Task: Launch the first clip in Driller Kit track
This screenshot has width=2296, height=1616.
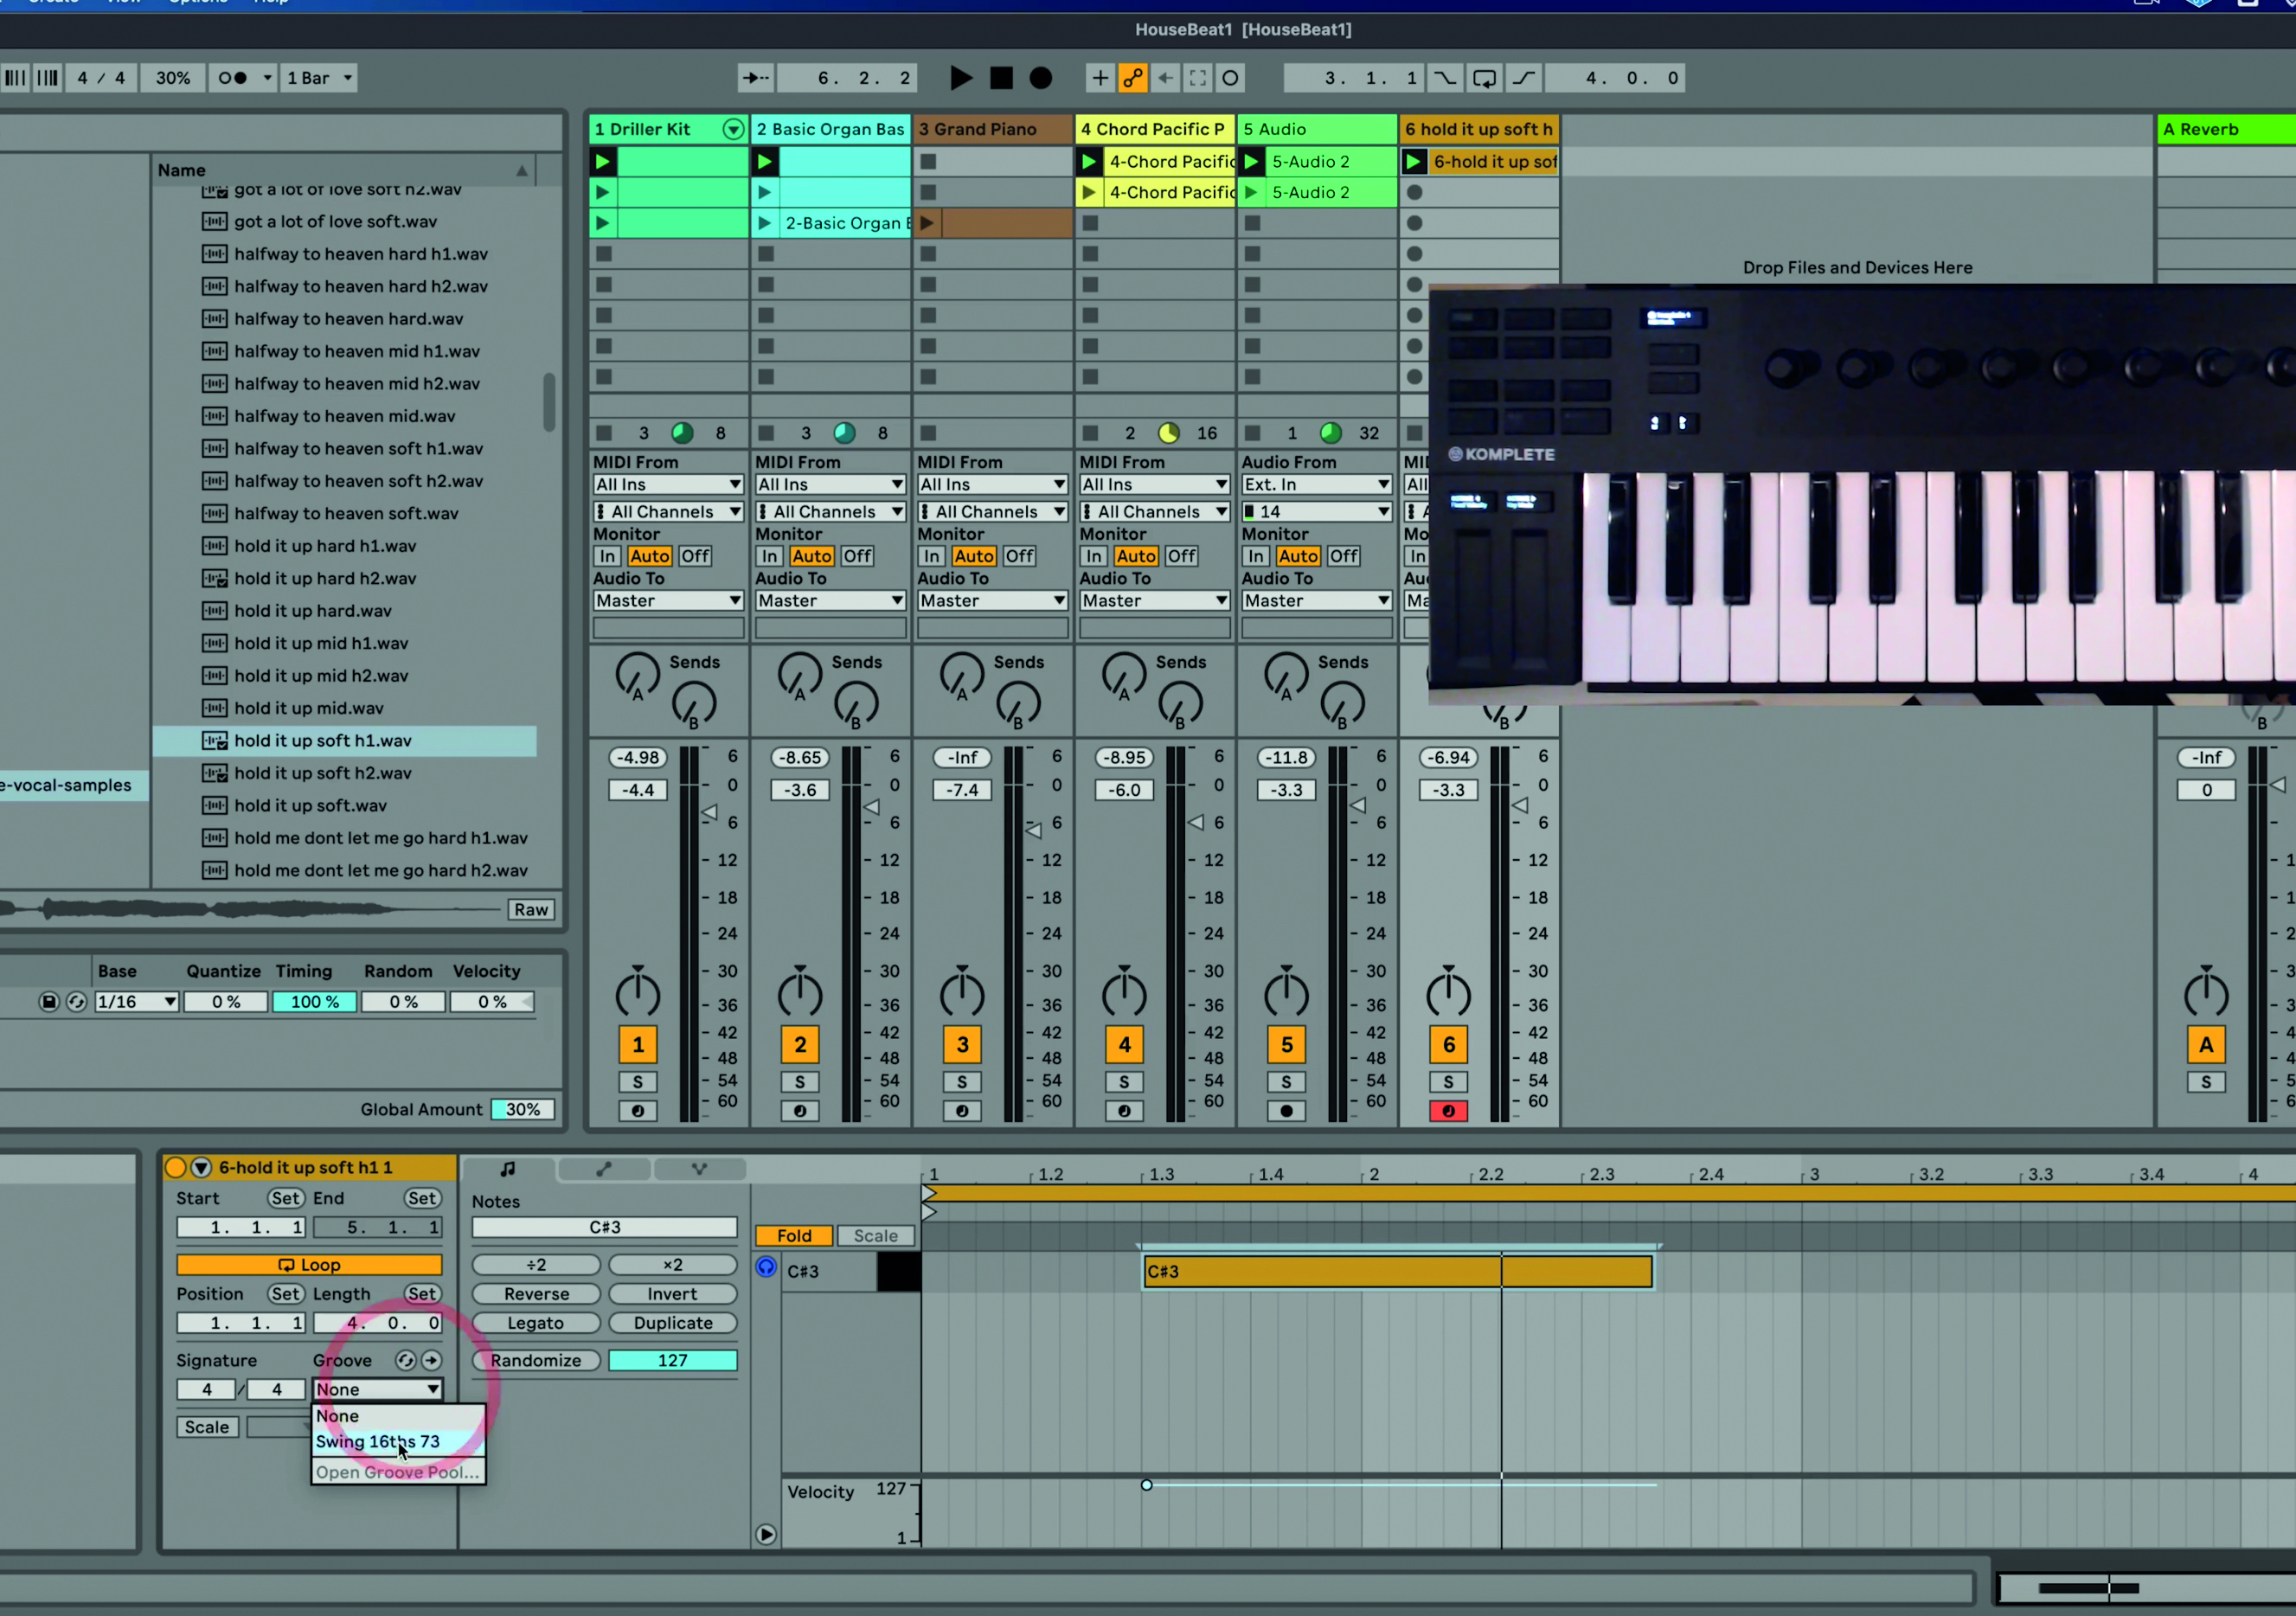Action: tap(603, 161)
